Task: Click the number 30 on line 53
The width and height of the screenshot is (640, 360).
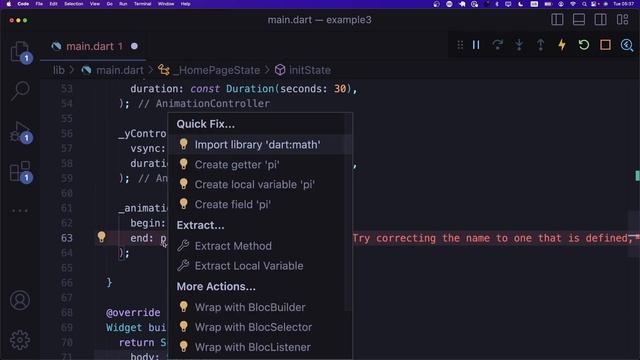Action: click(340, 89)
